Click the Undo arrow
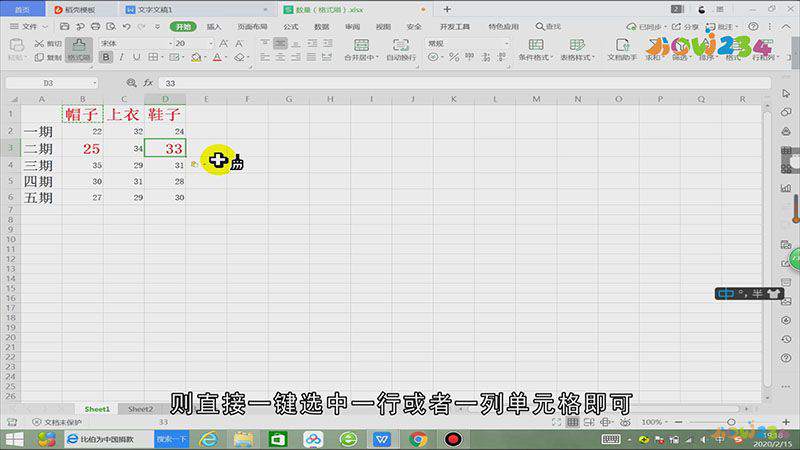Screen dimensions: 800x450 coord(127,26)
